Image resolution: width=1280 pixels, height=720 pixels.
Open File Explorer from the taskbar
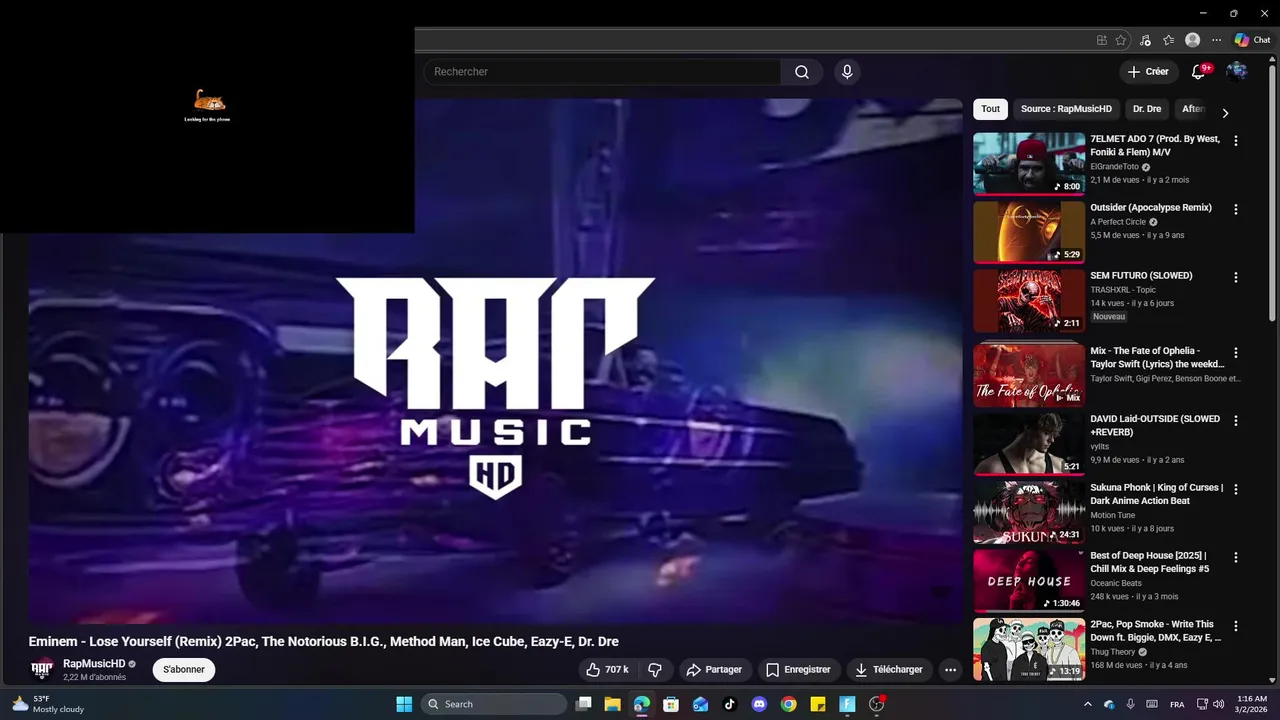click(x=612, y=704)
